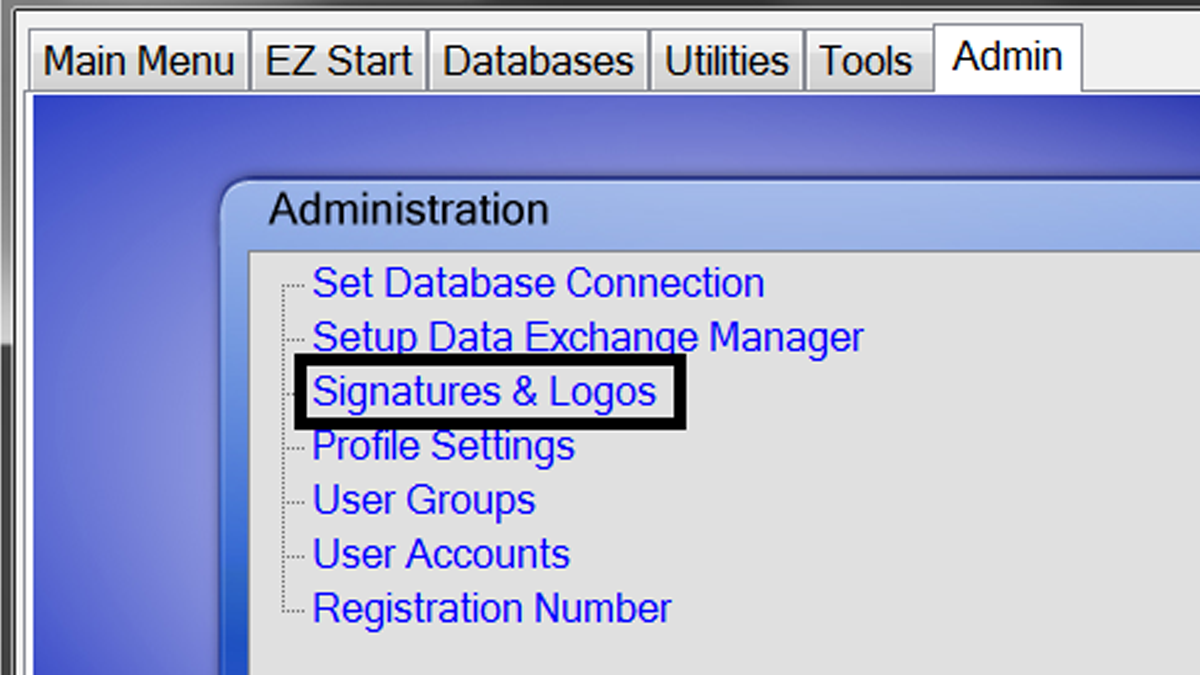Open the Tools tab
This screenshot has height=675, width=1200.
[864, 60]
